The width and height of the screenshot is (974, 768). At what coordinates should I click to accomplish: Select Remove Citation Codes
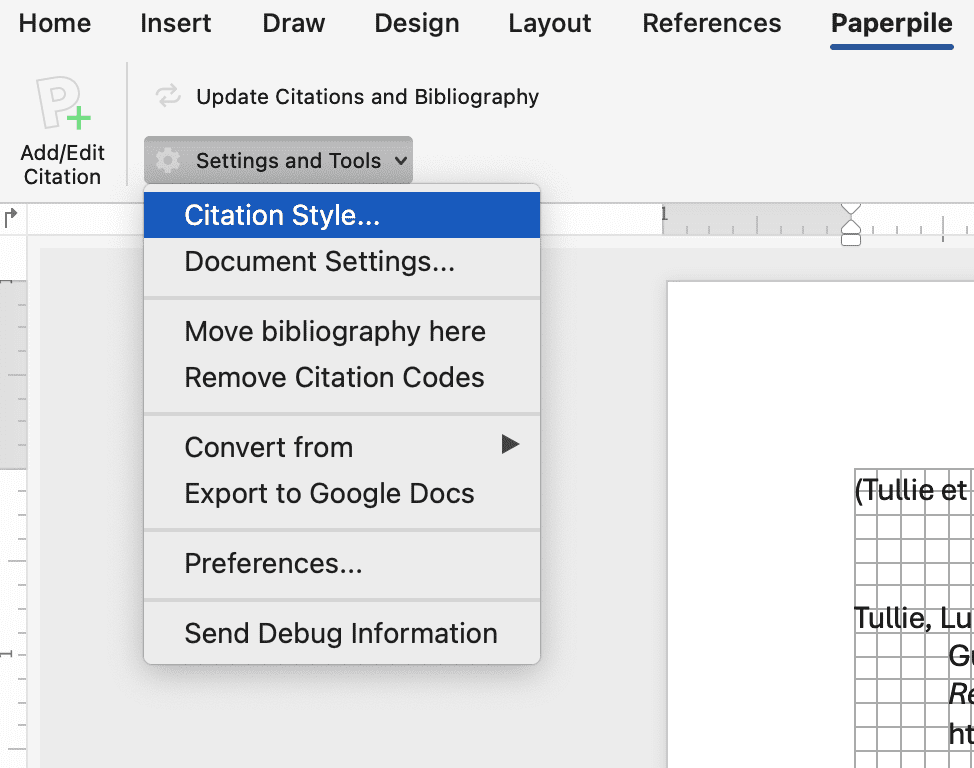(334, 378)
